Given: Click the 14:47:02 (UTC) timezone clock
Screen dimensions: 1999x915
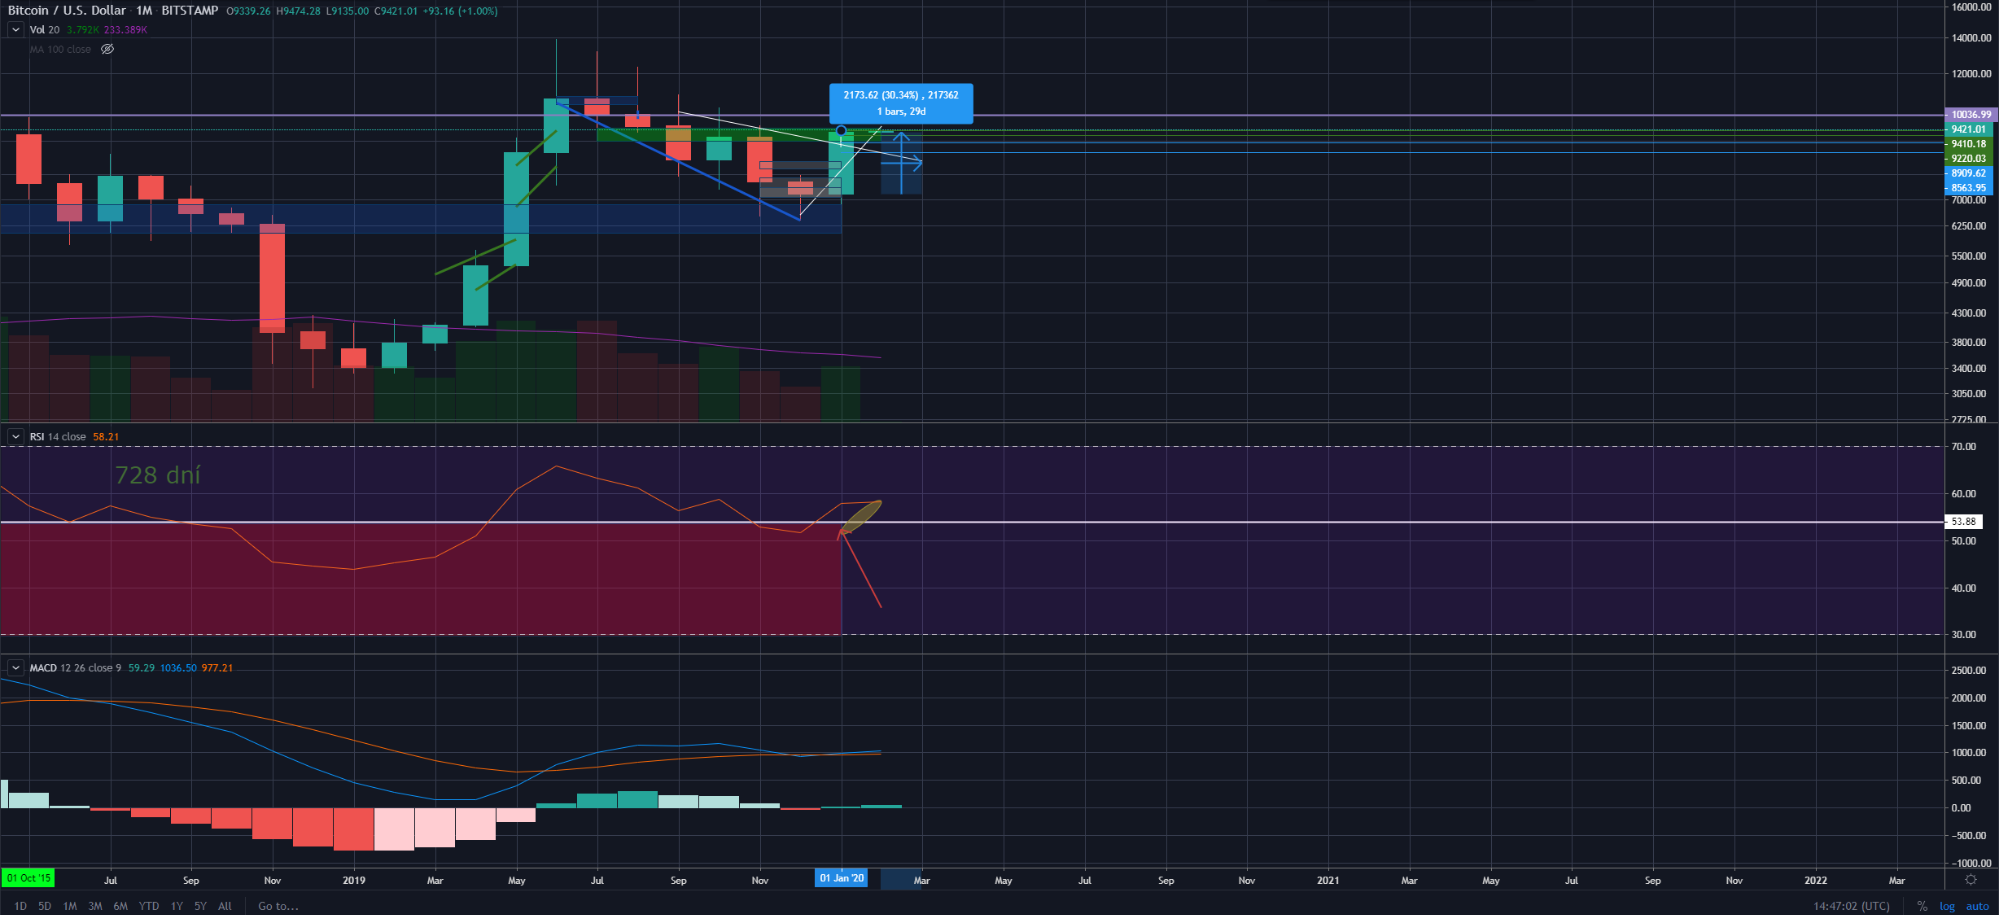Looking at the screenshot, I should [1851, 906].
